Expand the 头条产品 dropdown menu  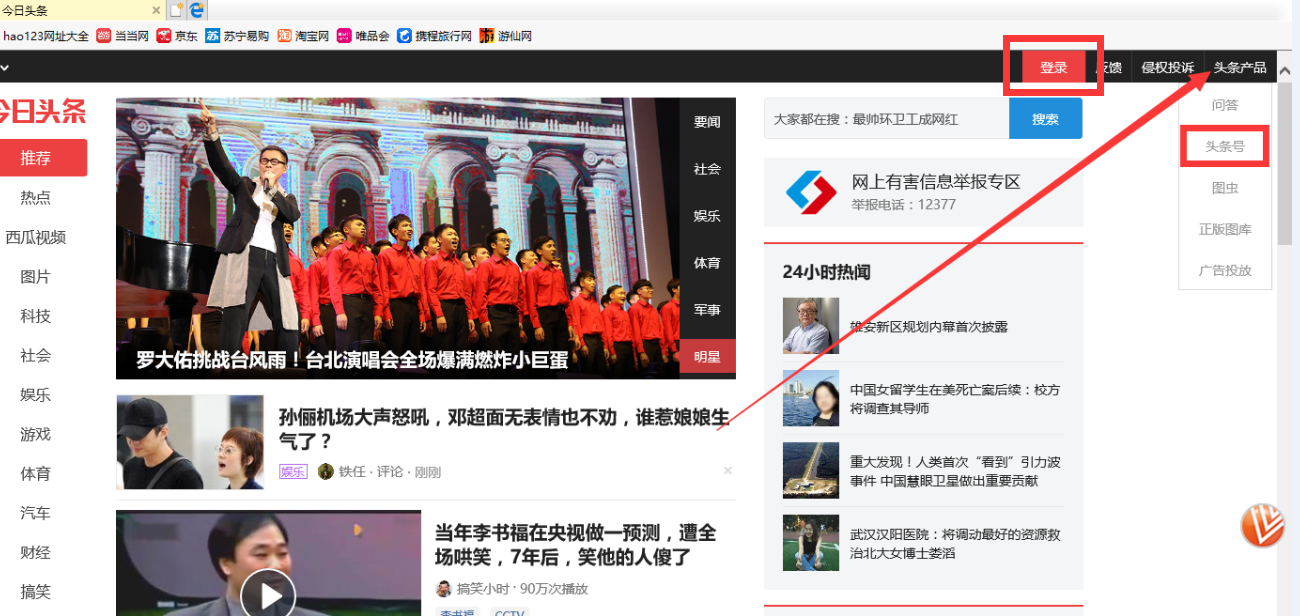[1239, 67]
